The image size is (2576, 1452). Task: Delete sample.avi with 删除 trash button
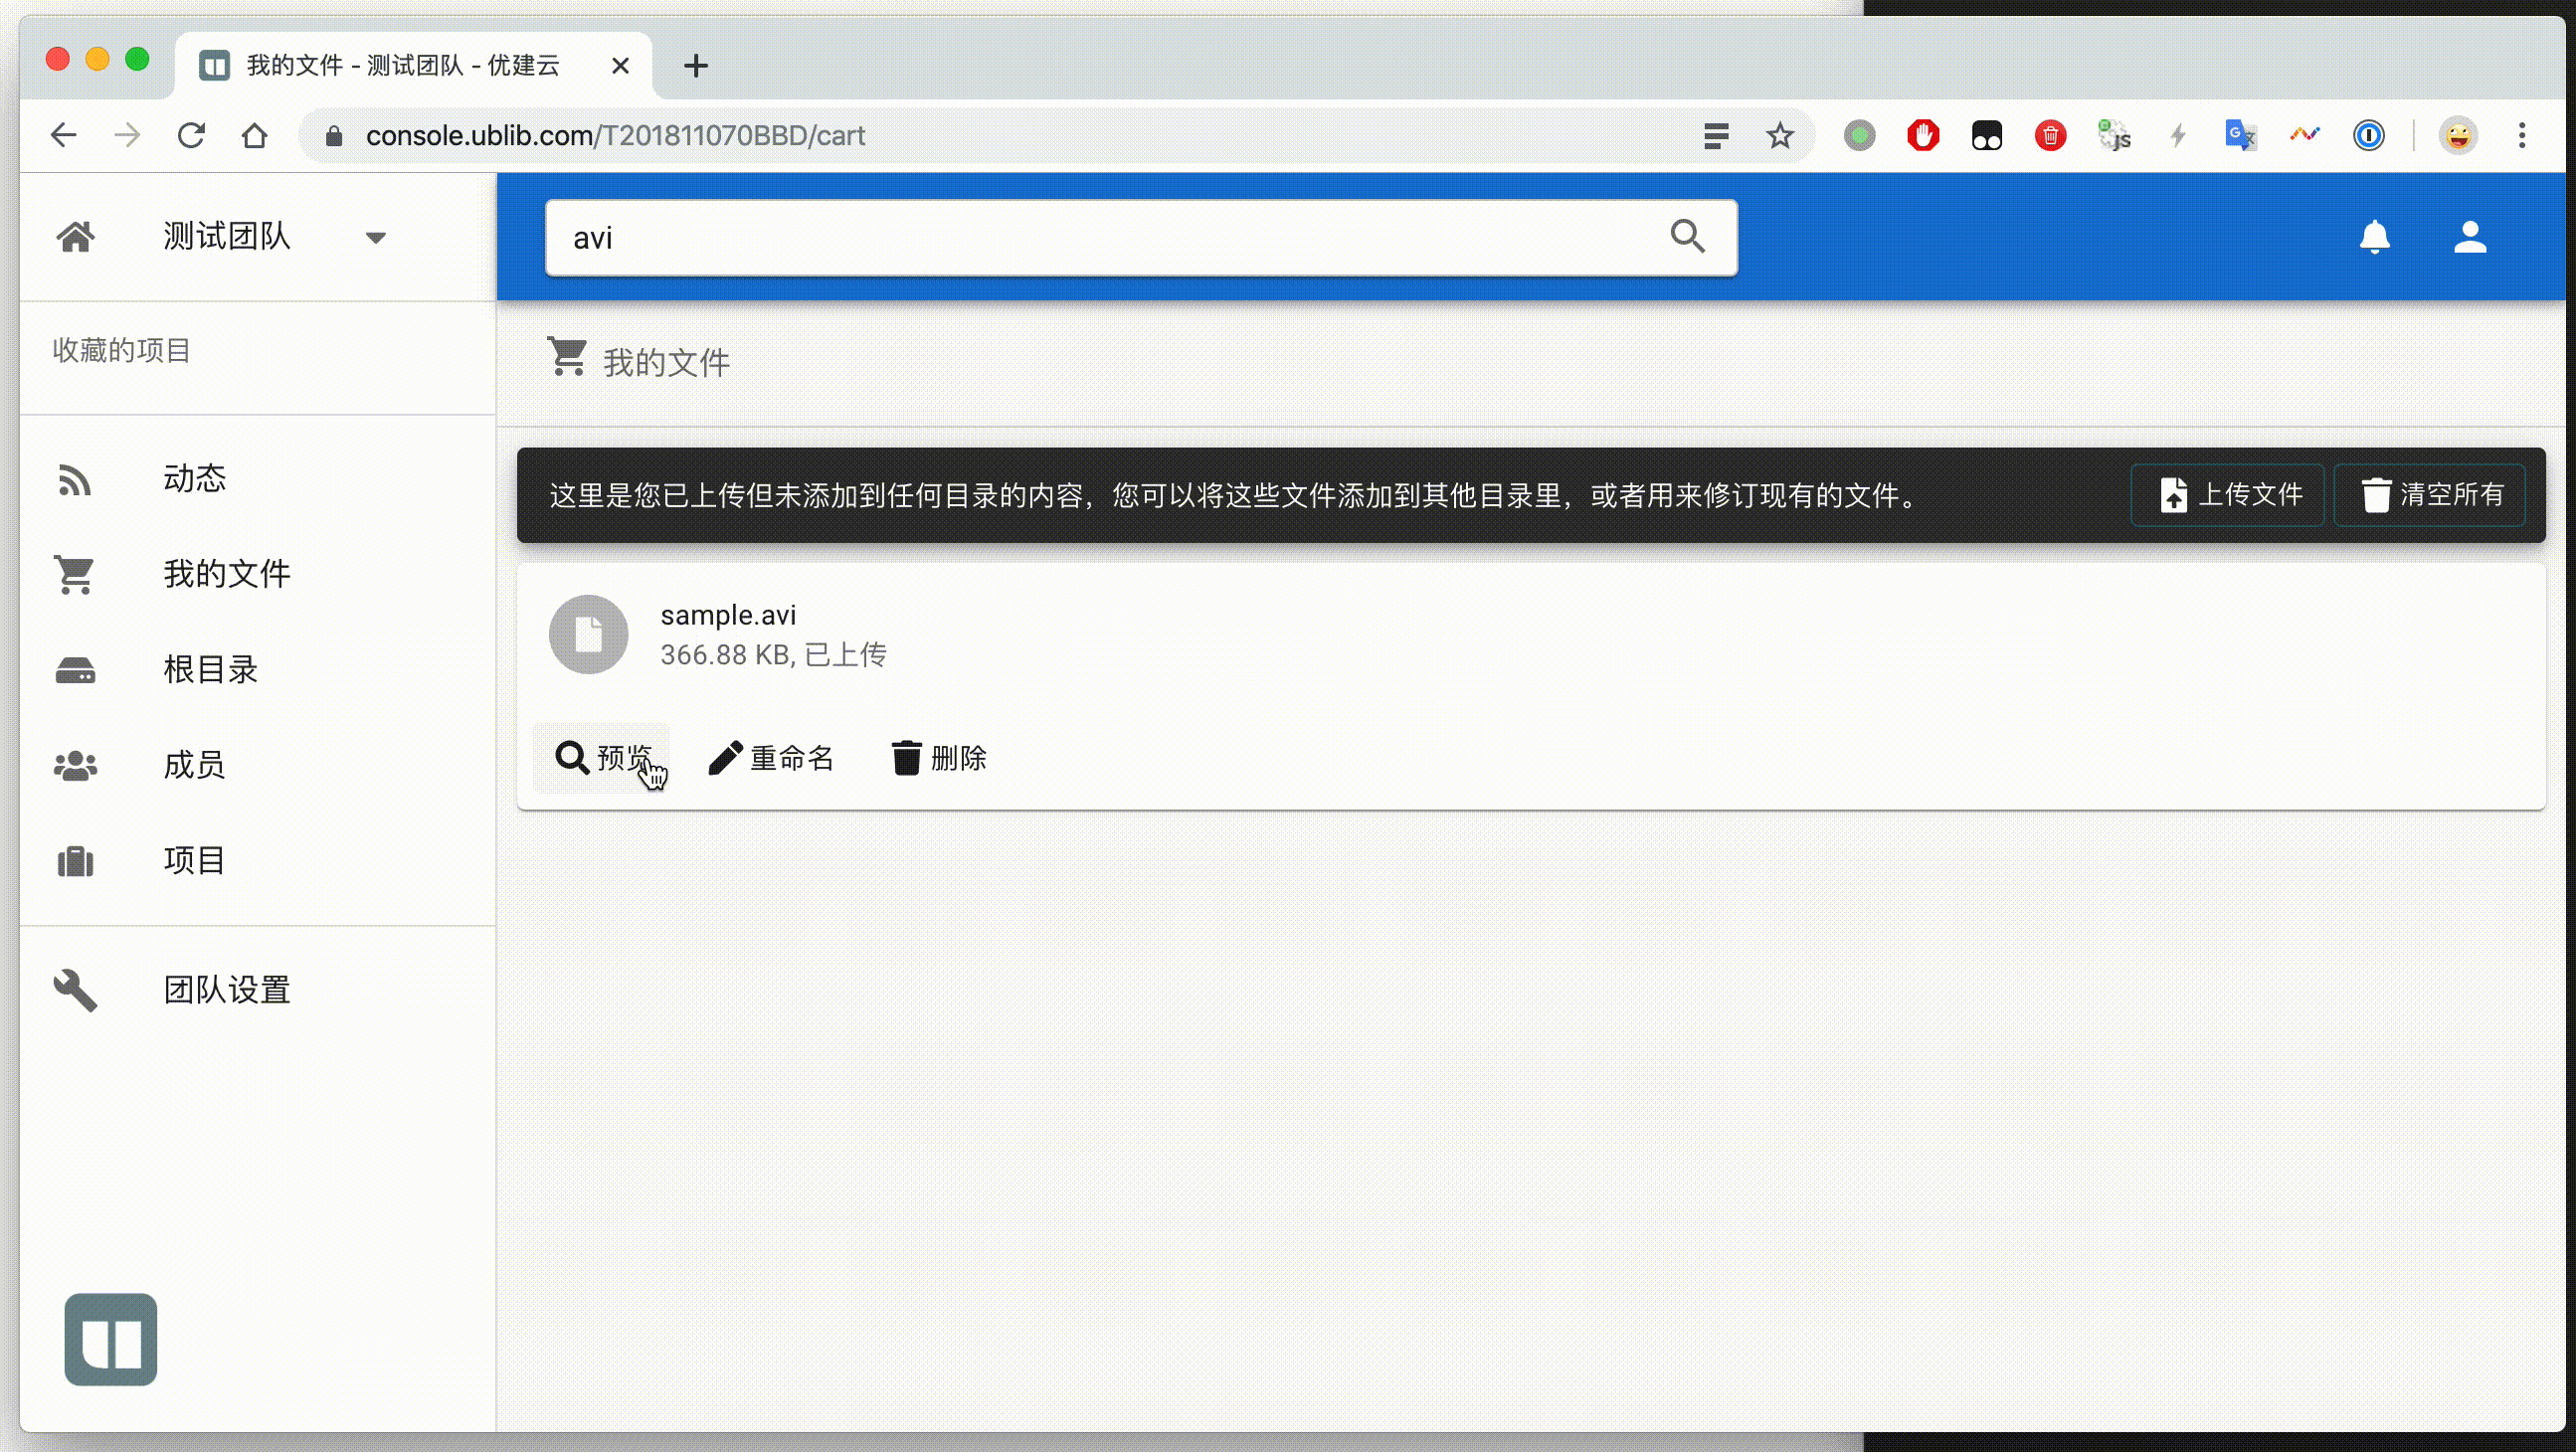938,758
